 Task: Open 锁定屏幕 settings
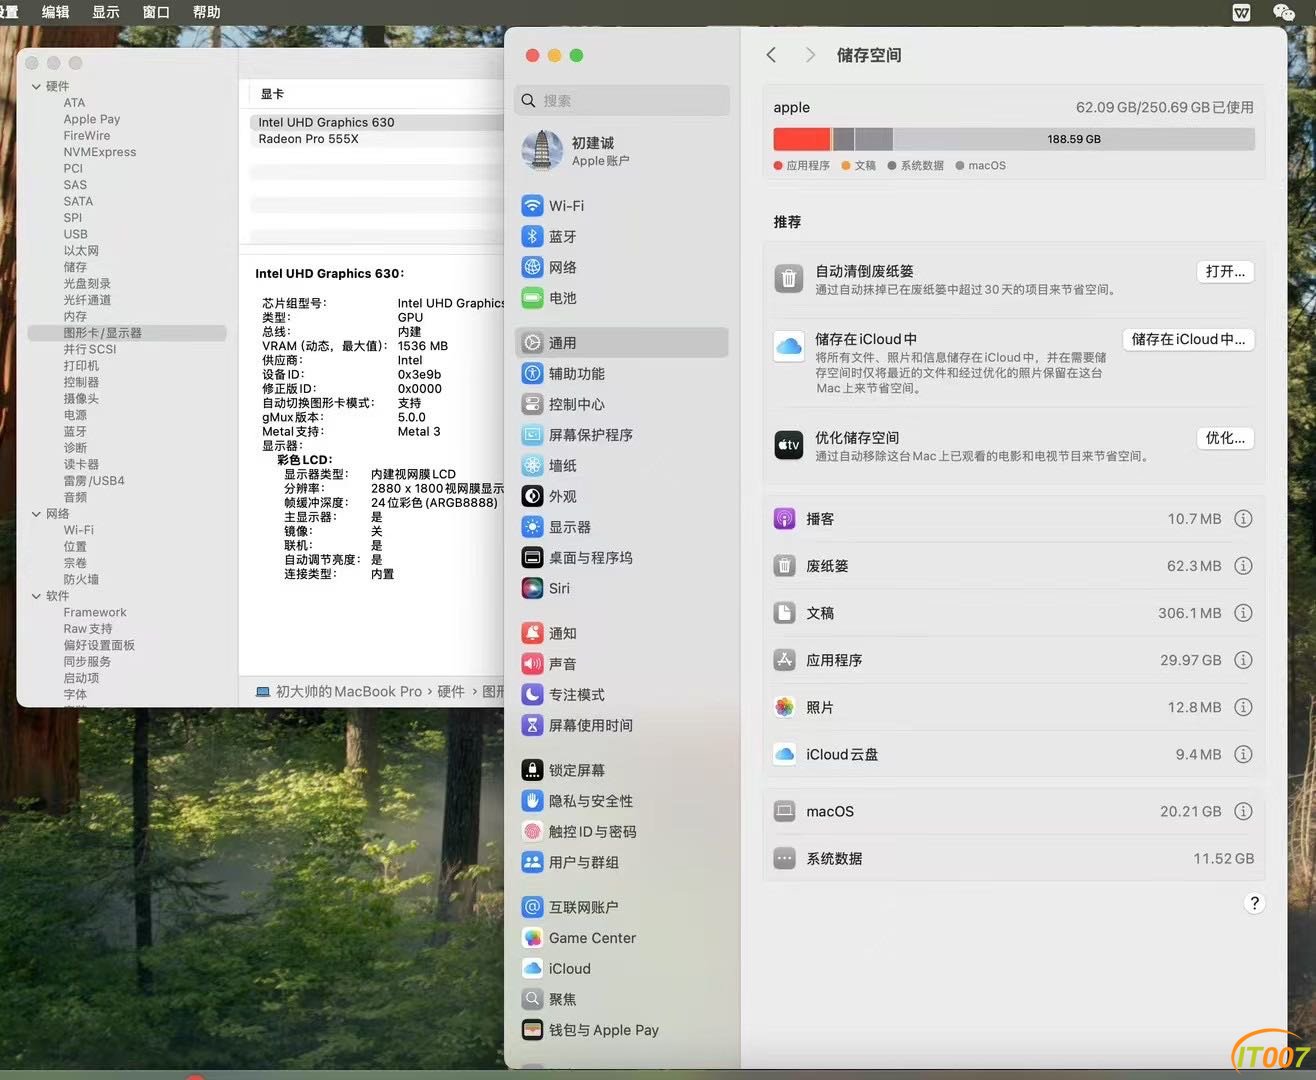(622, 770)
